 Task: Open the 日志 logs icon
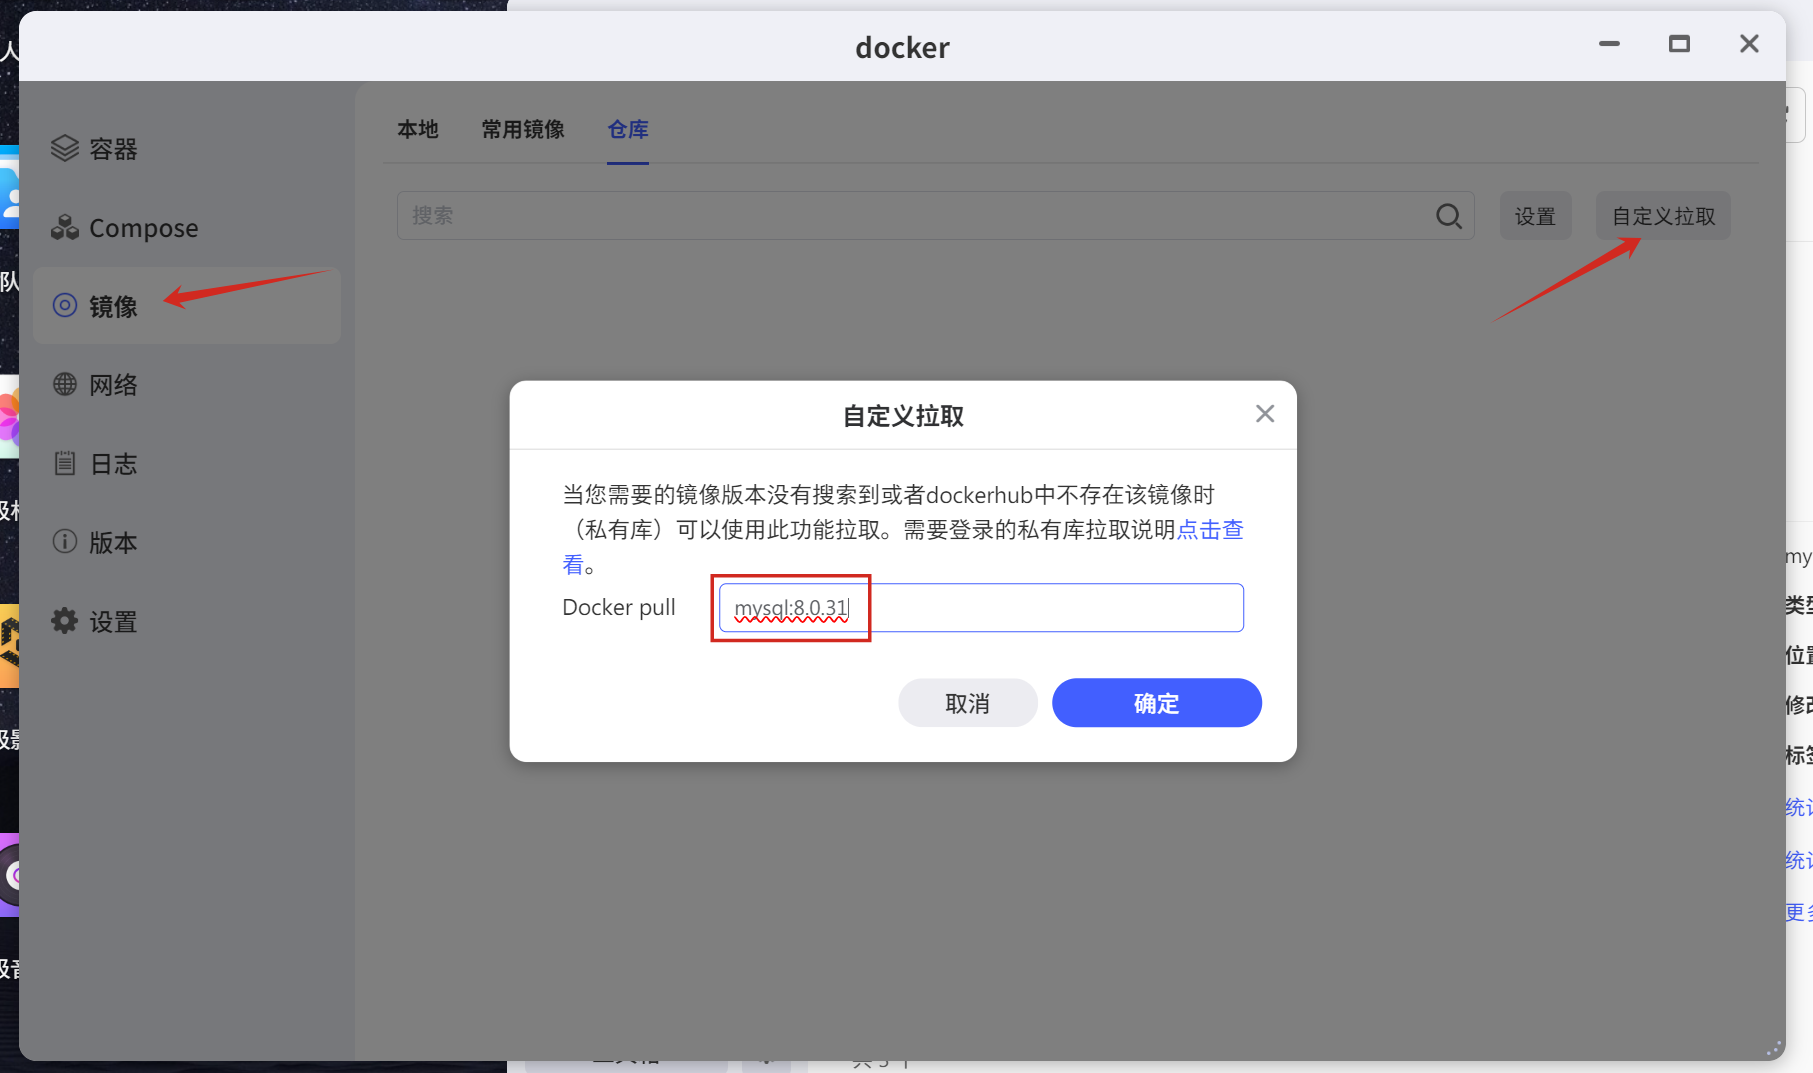(x=65, y=463)
